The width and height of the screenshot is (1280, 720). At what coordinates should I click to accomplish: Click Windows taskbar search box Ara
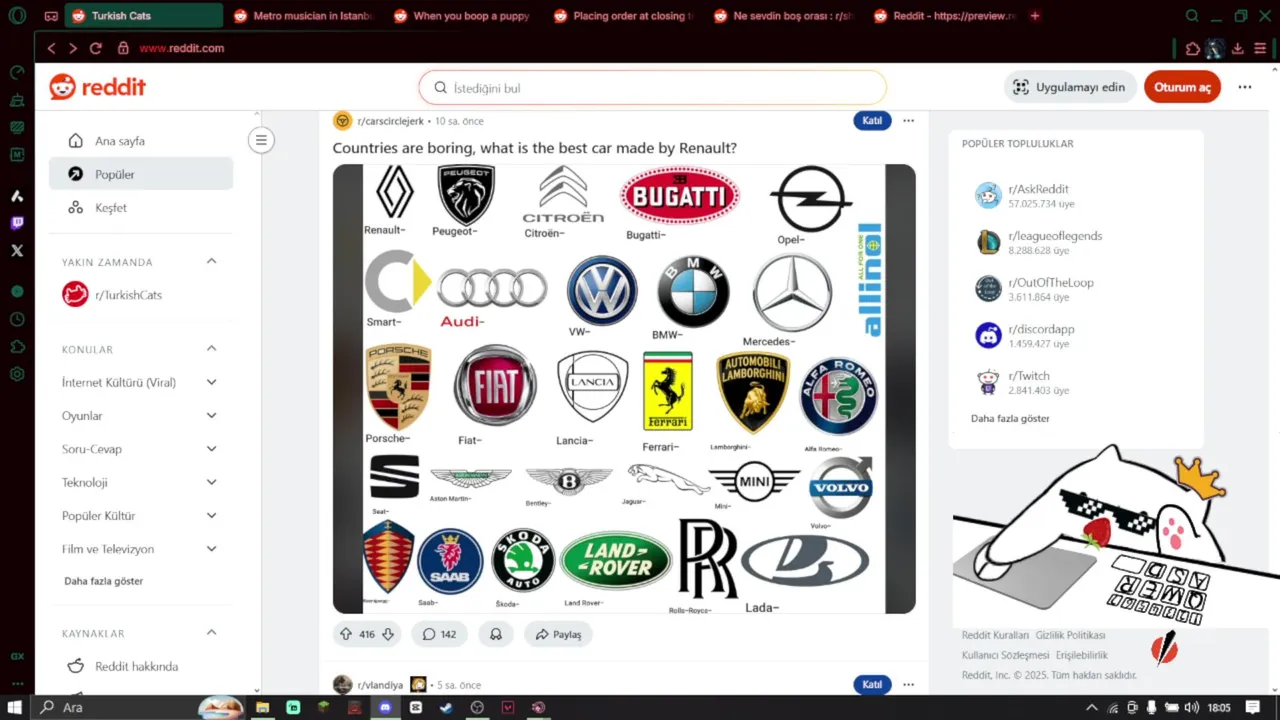coord(140,707)
